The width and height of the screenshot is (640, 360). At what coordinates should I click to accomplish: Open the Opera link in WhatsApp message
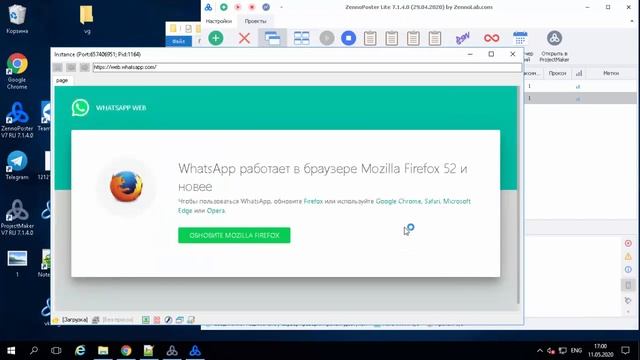(216, 211)
